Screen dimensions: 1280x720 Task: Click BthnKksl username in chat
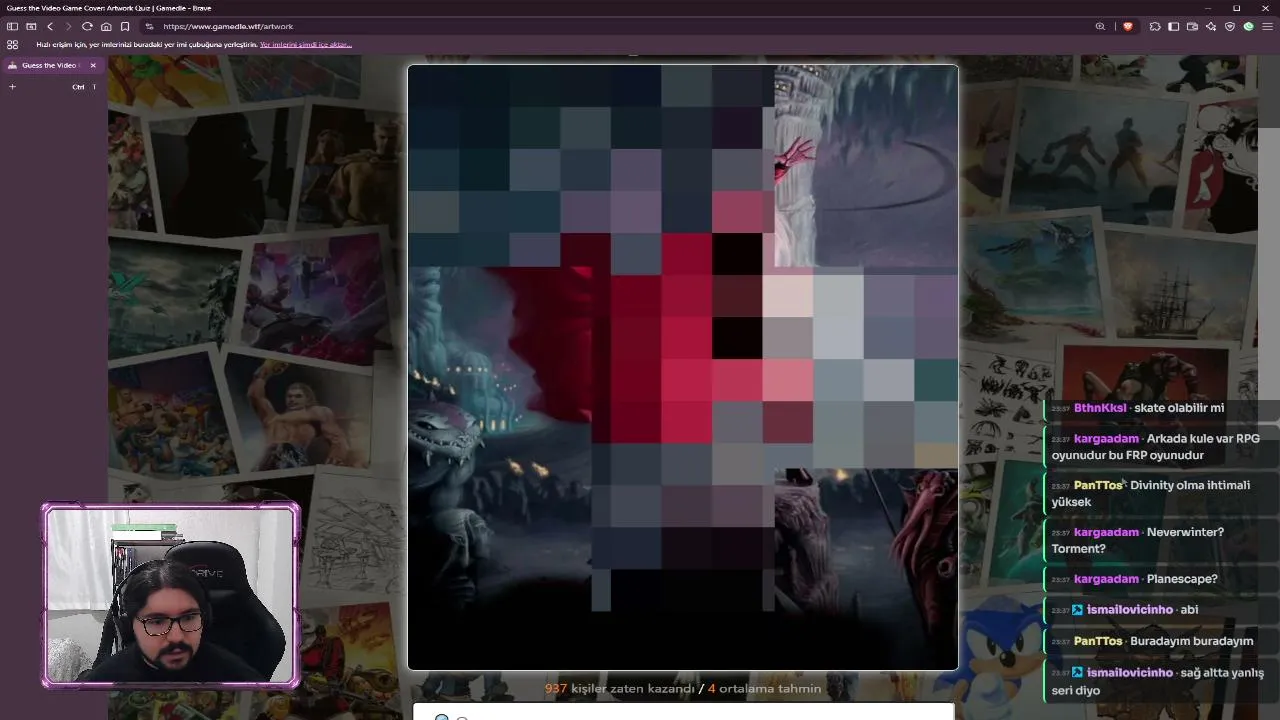point(1099,408)
